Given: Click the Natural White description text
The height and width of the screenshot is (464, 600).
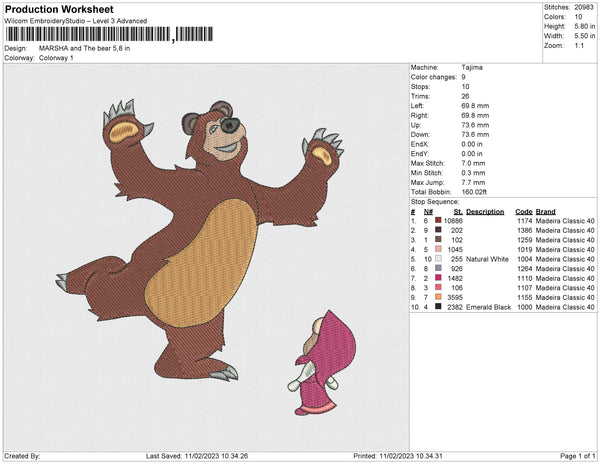Looking at the screenshot, I should 487,259.
